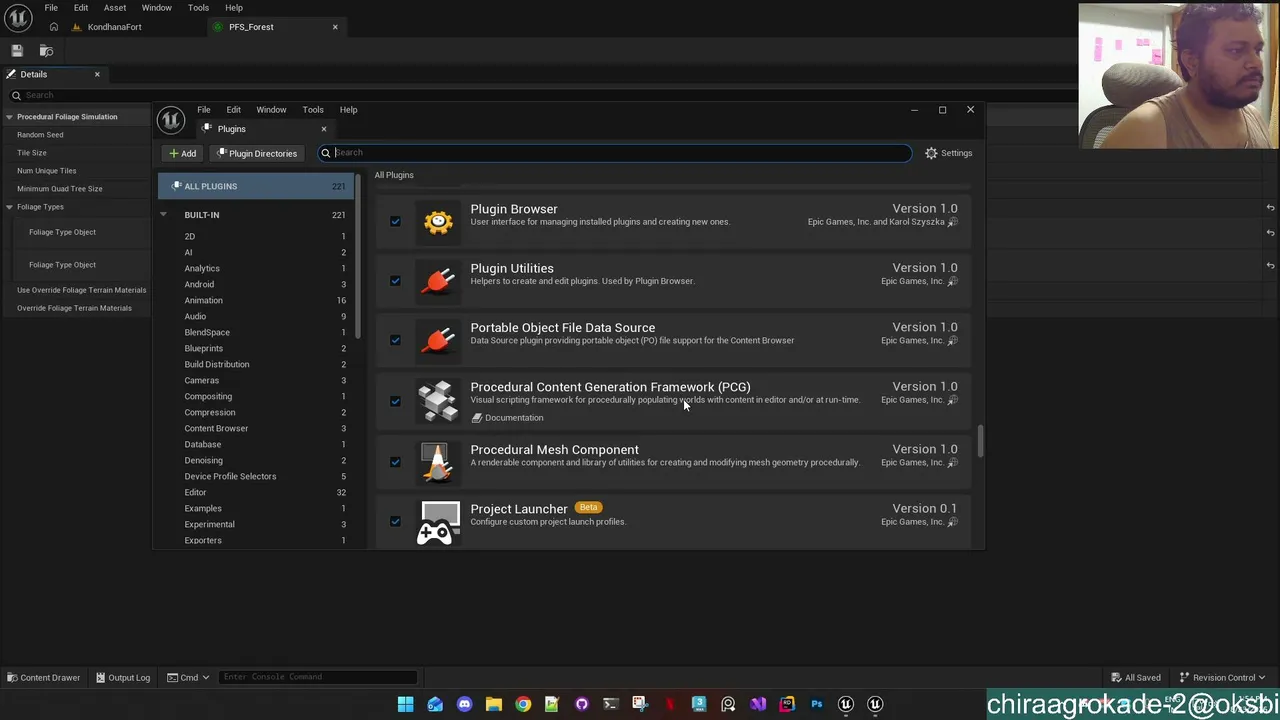The width and height of the screenshot is (1280, 720).
Task: Switch to the PFS_Forest tab
Action: tap(251, 27)
